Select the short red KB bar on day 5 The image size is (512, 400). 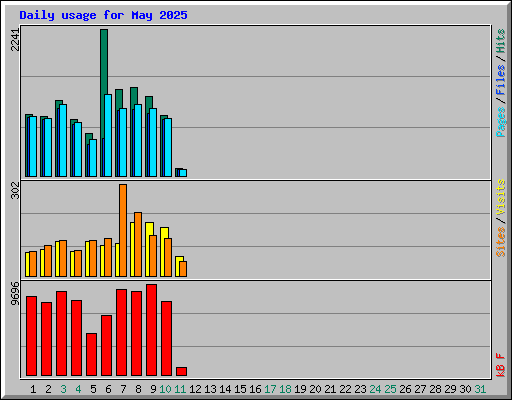[91, 354]
